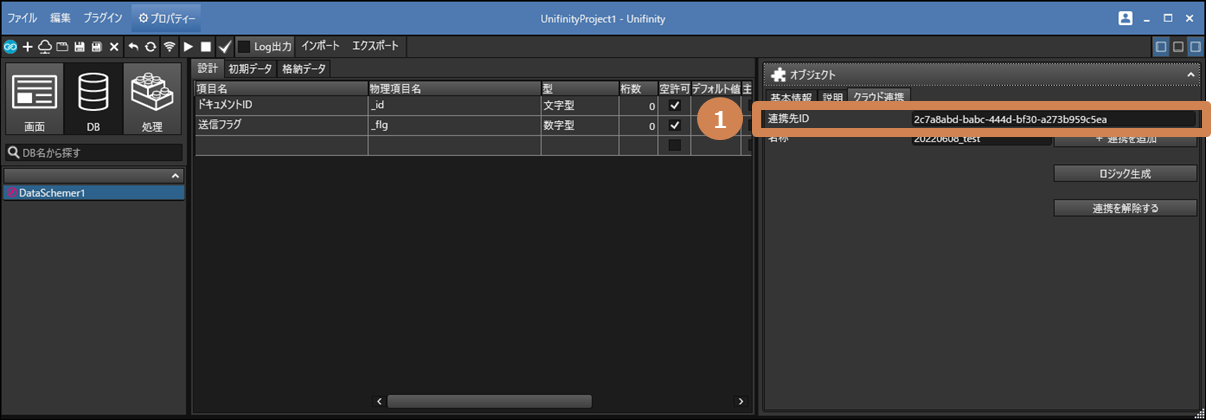Screen dimensions: 1211x420
Task: Uncheck 空許可 for the 送信フラグ row
Action: click(675, 125)
